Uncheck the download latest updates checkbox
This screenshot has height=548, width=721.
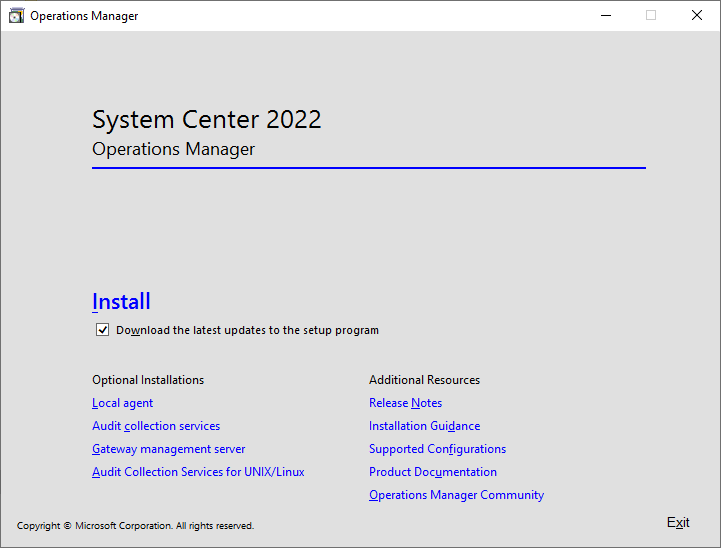point(102,330)
